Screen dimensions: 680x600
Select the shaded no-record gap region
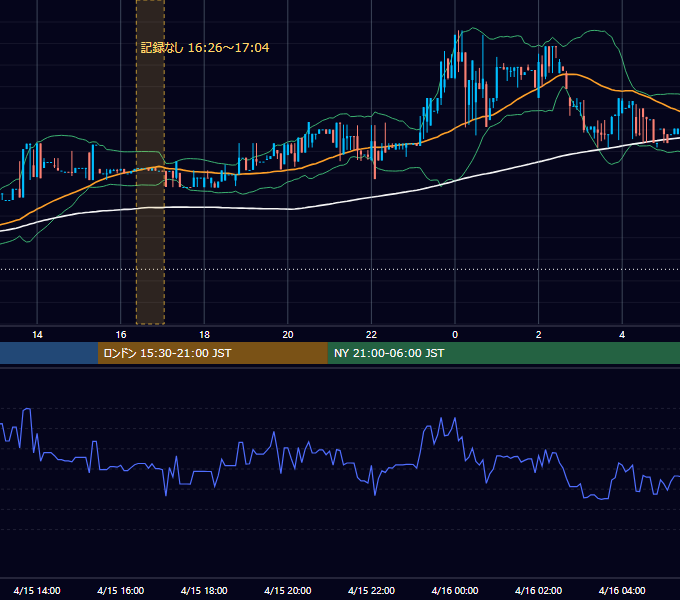(x=150, y=162)
